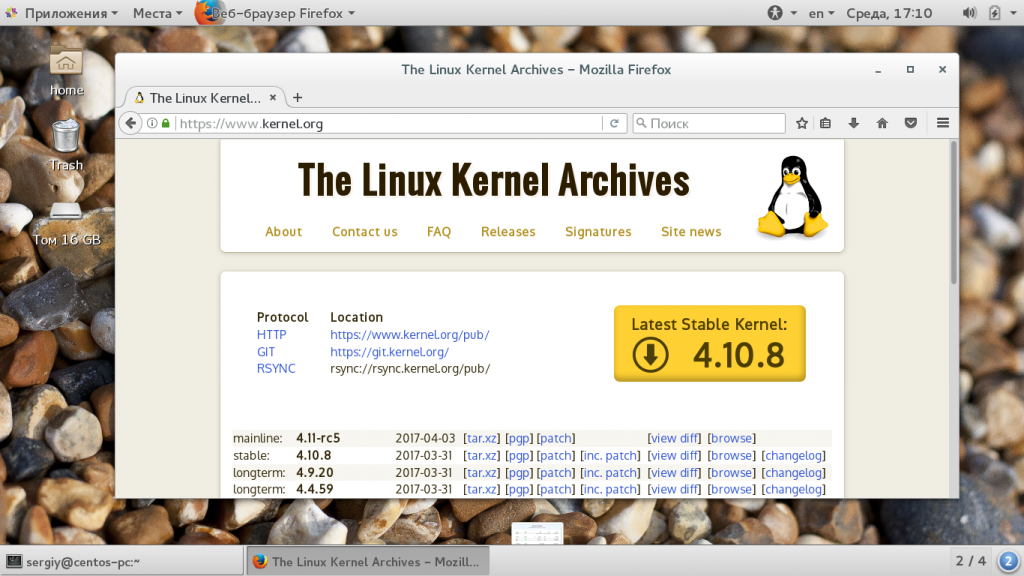Click the HTTP protocol link
Screen dimensions: 1024x576
(x=272, y=334)
